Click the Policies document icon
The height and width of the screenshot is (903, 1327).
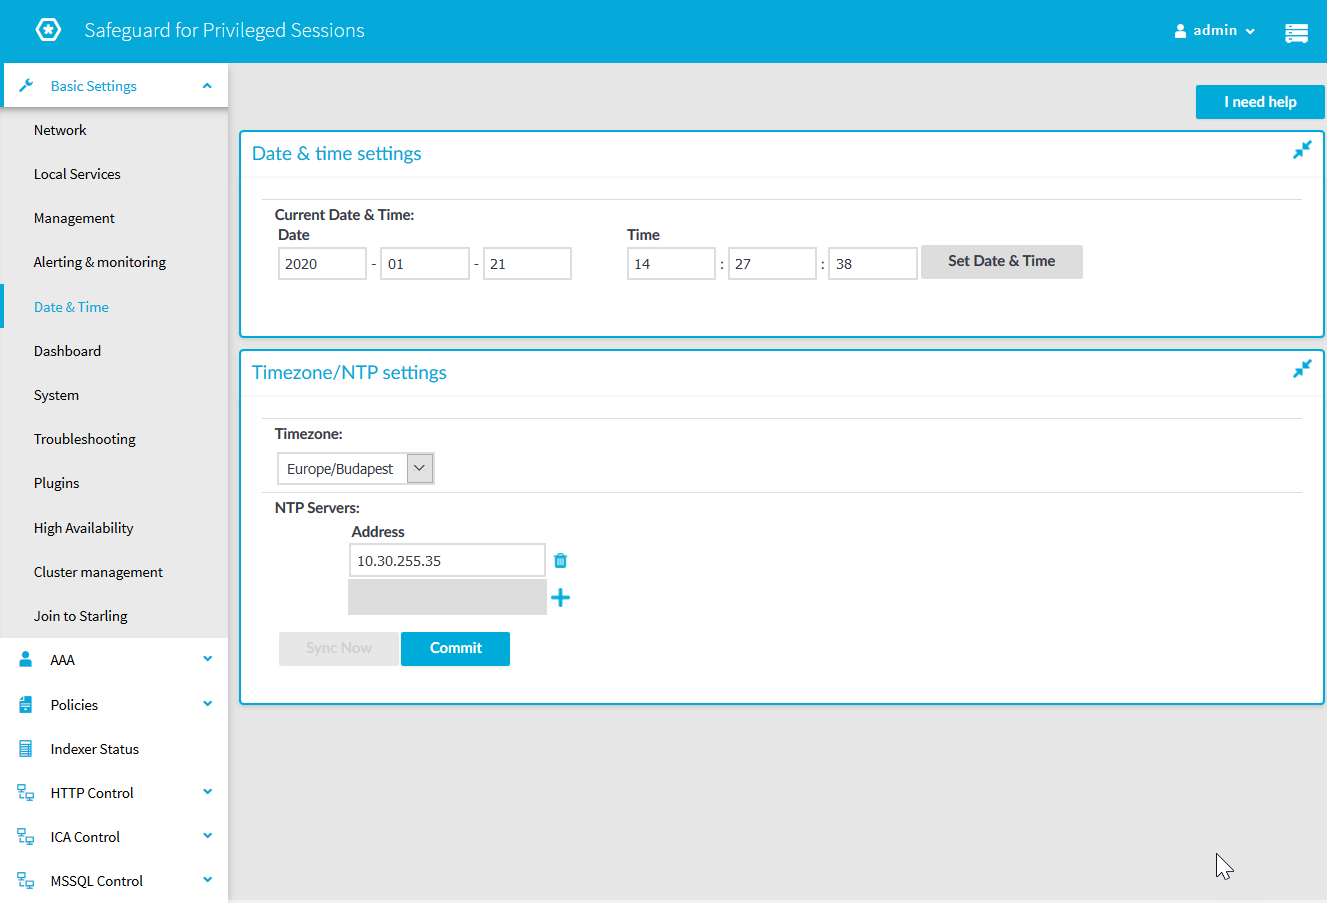pyautogui.click(x=26, y=705)
